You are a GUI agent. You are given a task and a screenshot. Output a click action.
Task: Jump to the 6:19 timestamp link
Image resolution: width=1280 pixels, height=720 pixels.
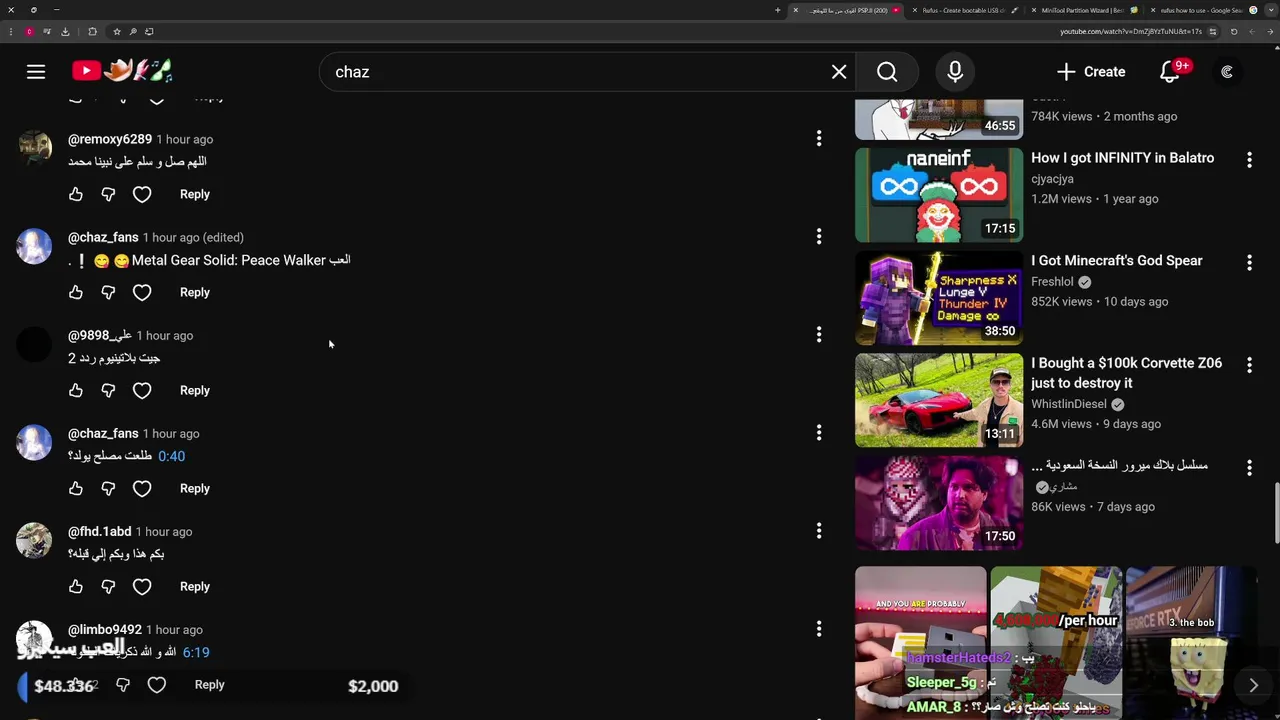tap(196, 652)
